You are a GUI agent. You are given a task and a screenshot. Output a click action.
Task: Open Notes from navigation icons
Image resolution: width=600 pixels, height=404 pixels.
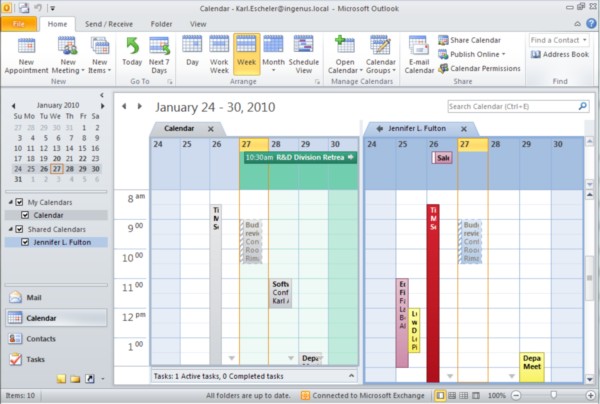(61, 379)
